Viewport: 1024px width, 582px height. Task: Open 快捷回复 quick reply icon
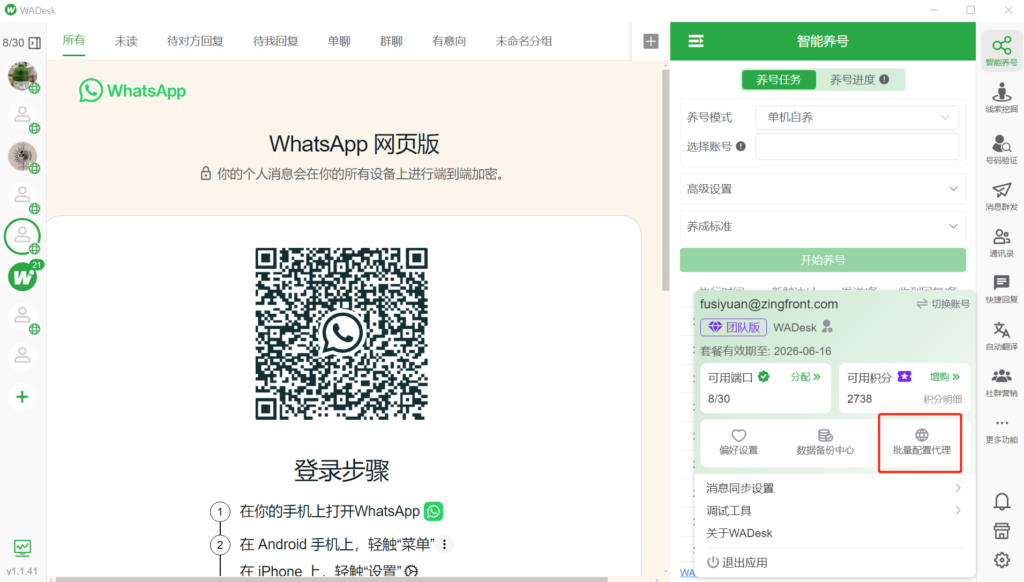tap(1001, 288)
